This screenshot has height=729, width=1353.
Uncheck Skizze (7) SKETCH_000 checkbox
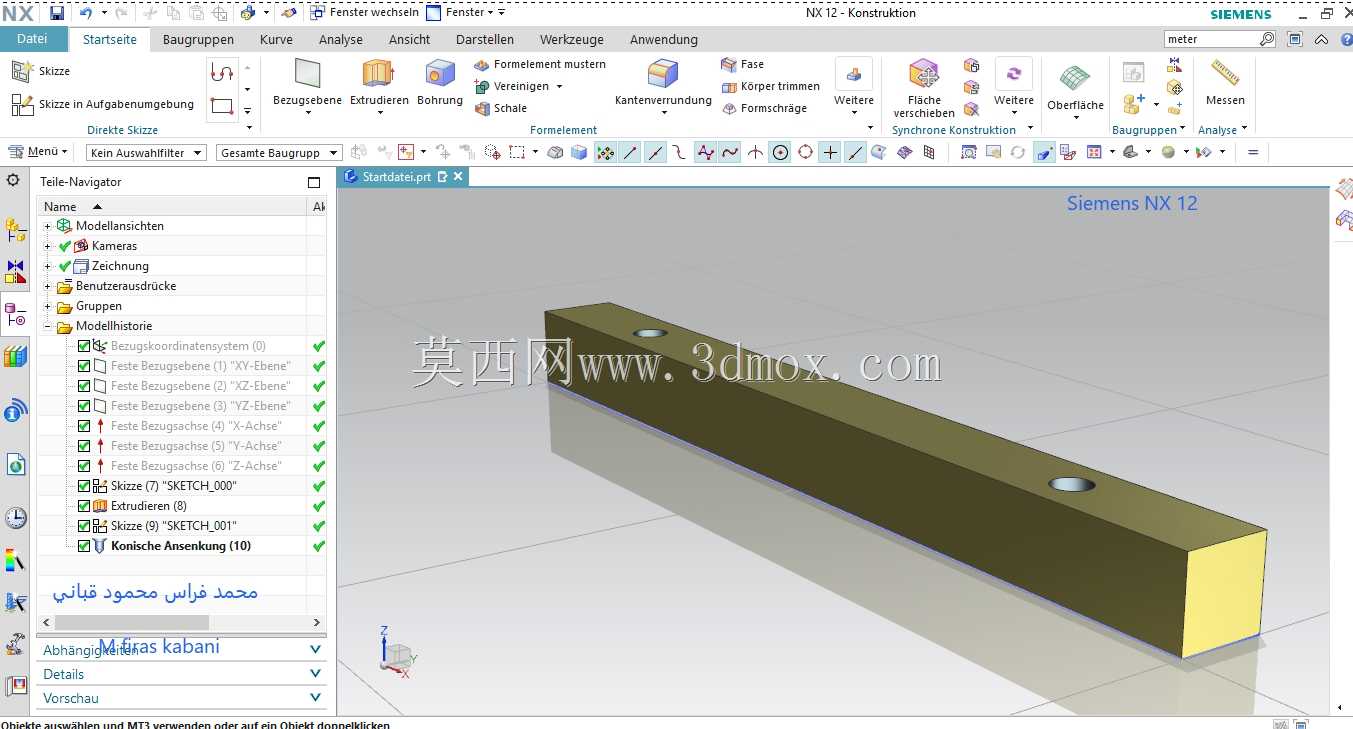click(84, 486)
